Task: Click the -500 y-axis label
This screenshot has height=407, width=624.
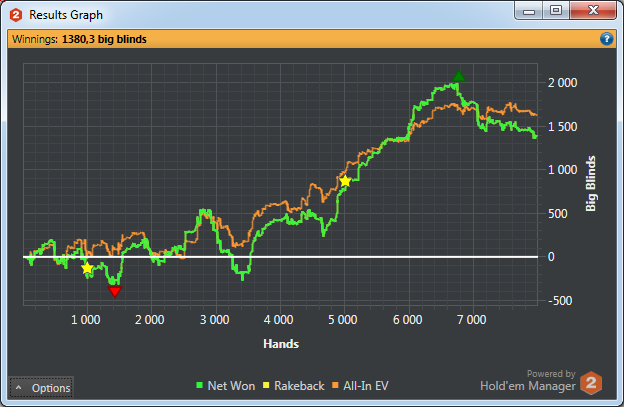Action: point(562,301)
